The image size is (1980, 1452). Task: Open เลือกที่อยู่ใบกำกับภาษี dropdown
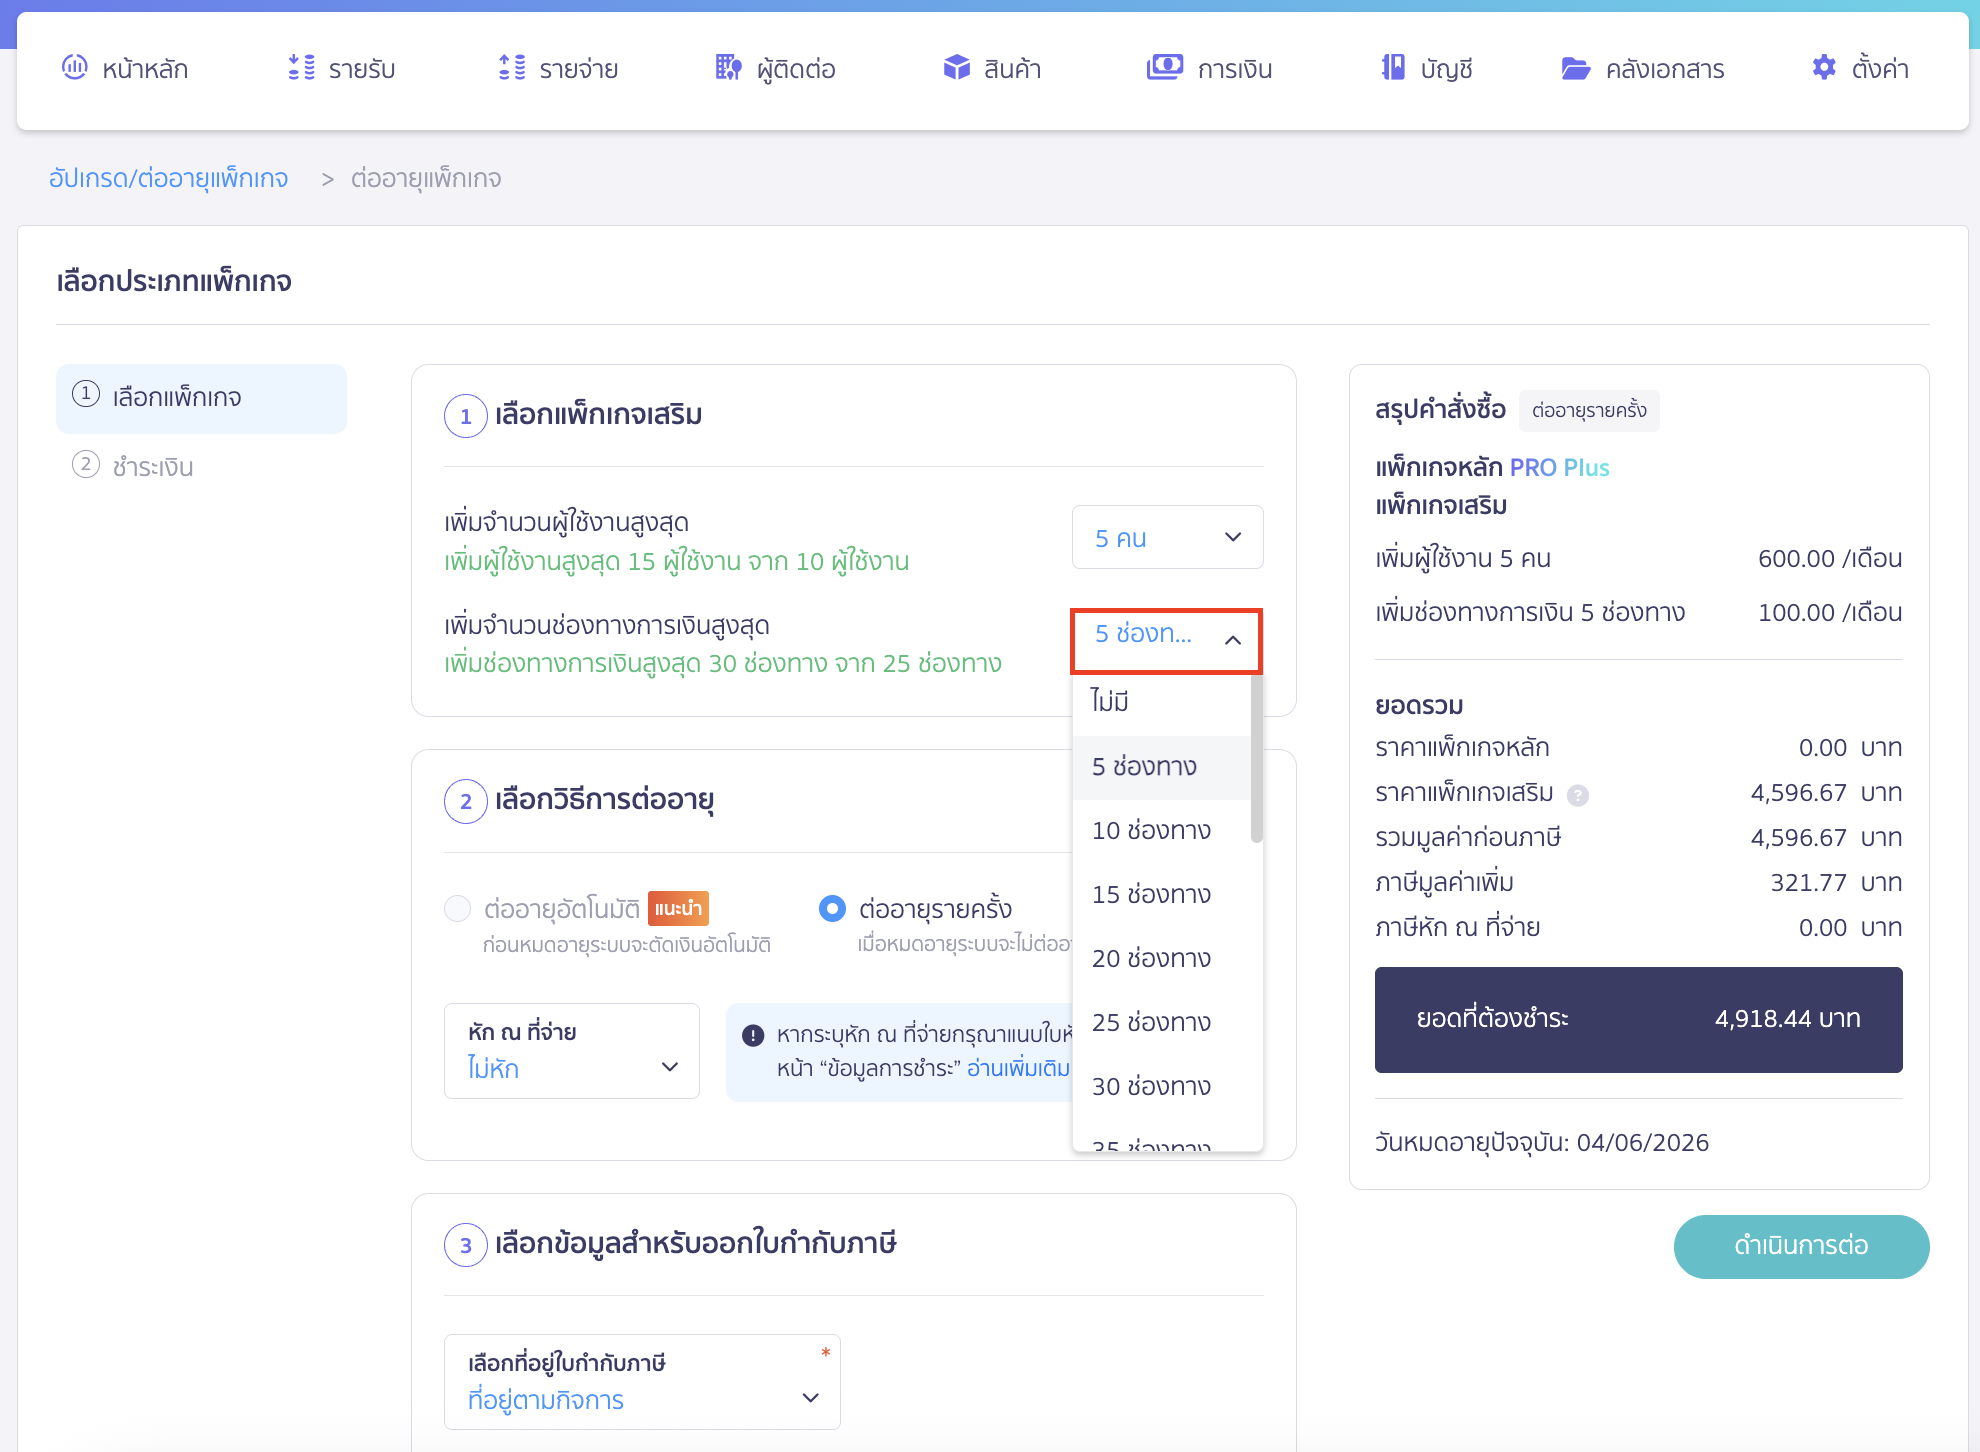pos(641,1382)
